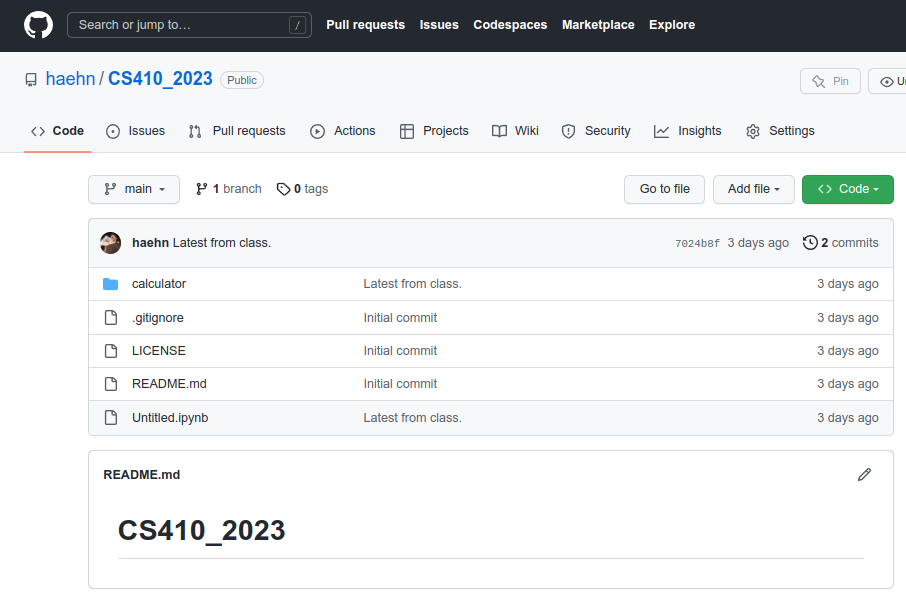The height and width of the screenshot is (605, 906).
Task: Open repository Settings tab
Action: (780, 131)
